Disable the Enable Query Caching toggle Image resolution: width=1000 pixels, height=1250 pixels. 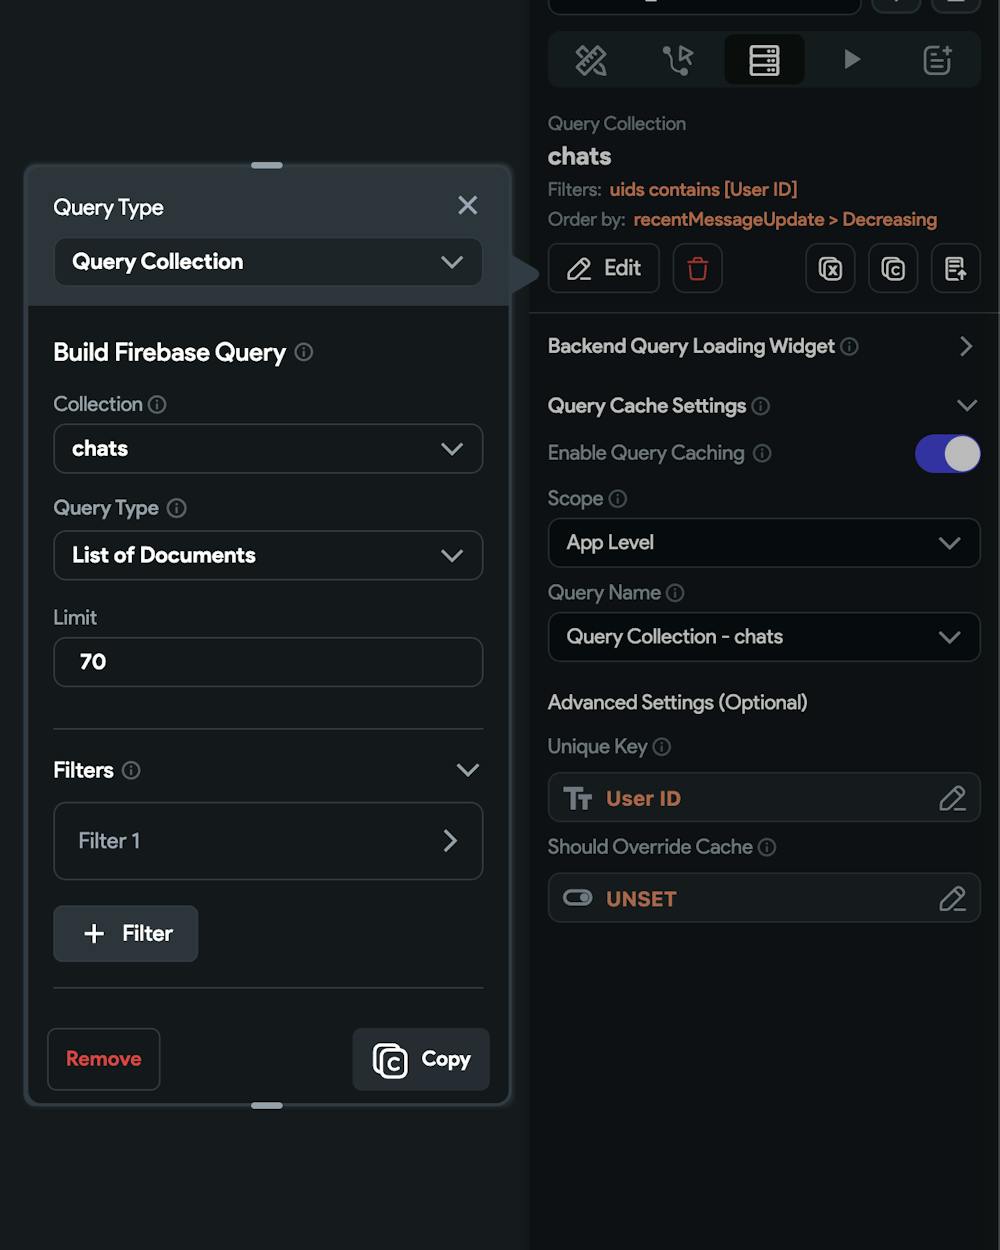pos(947,454)
